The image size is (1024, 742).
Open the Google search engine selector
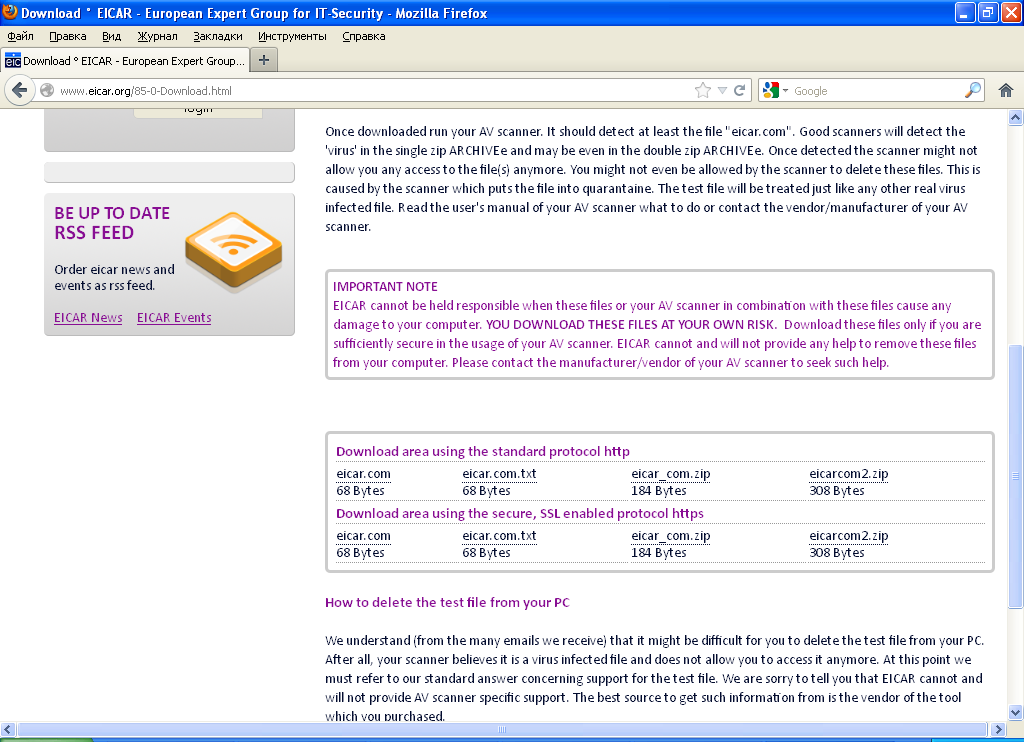click(x=775, y=90)
